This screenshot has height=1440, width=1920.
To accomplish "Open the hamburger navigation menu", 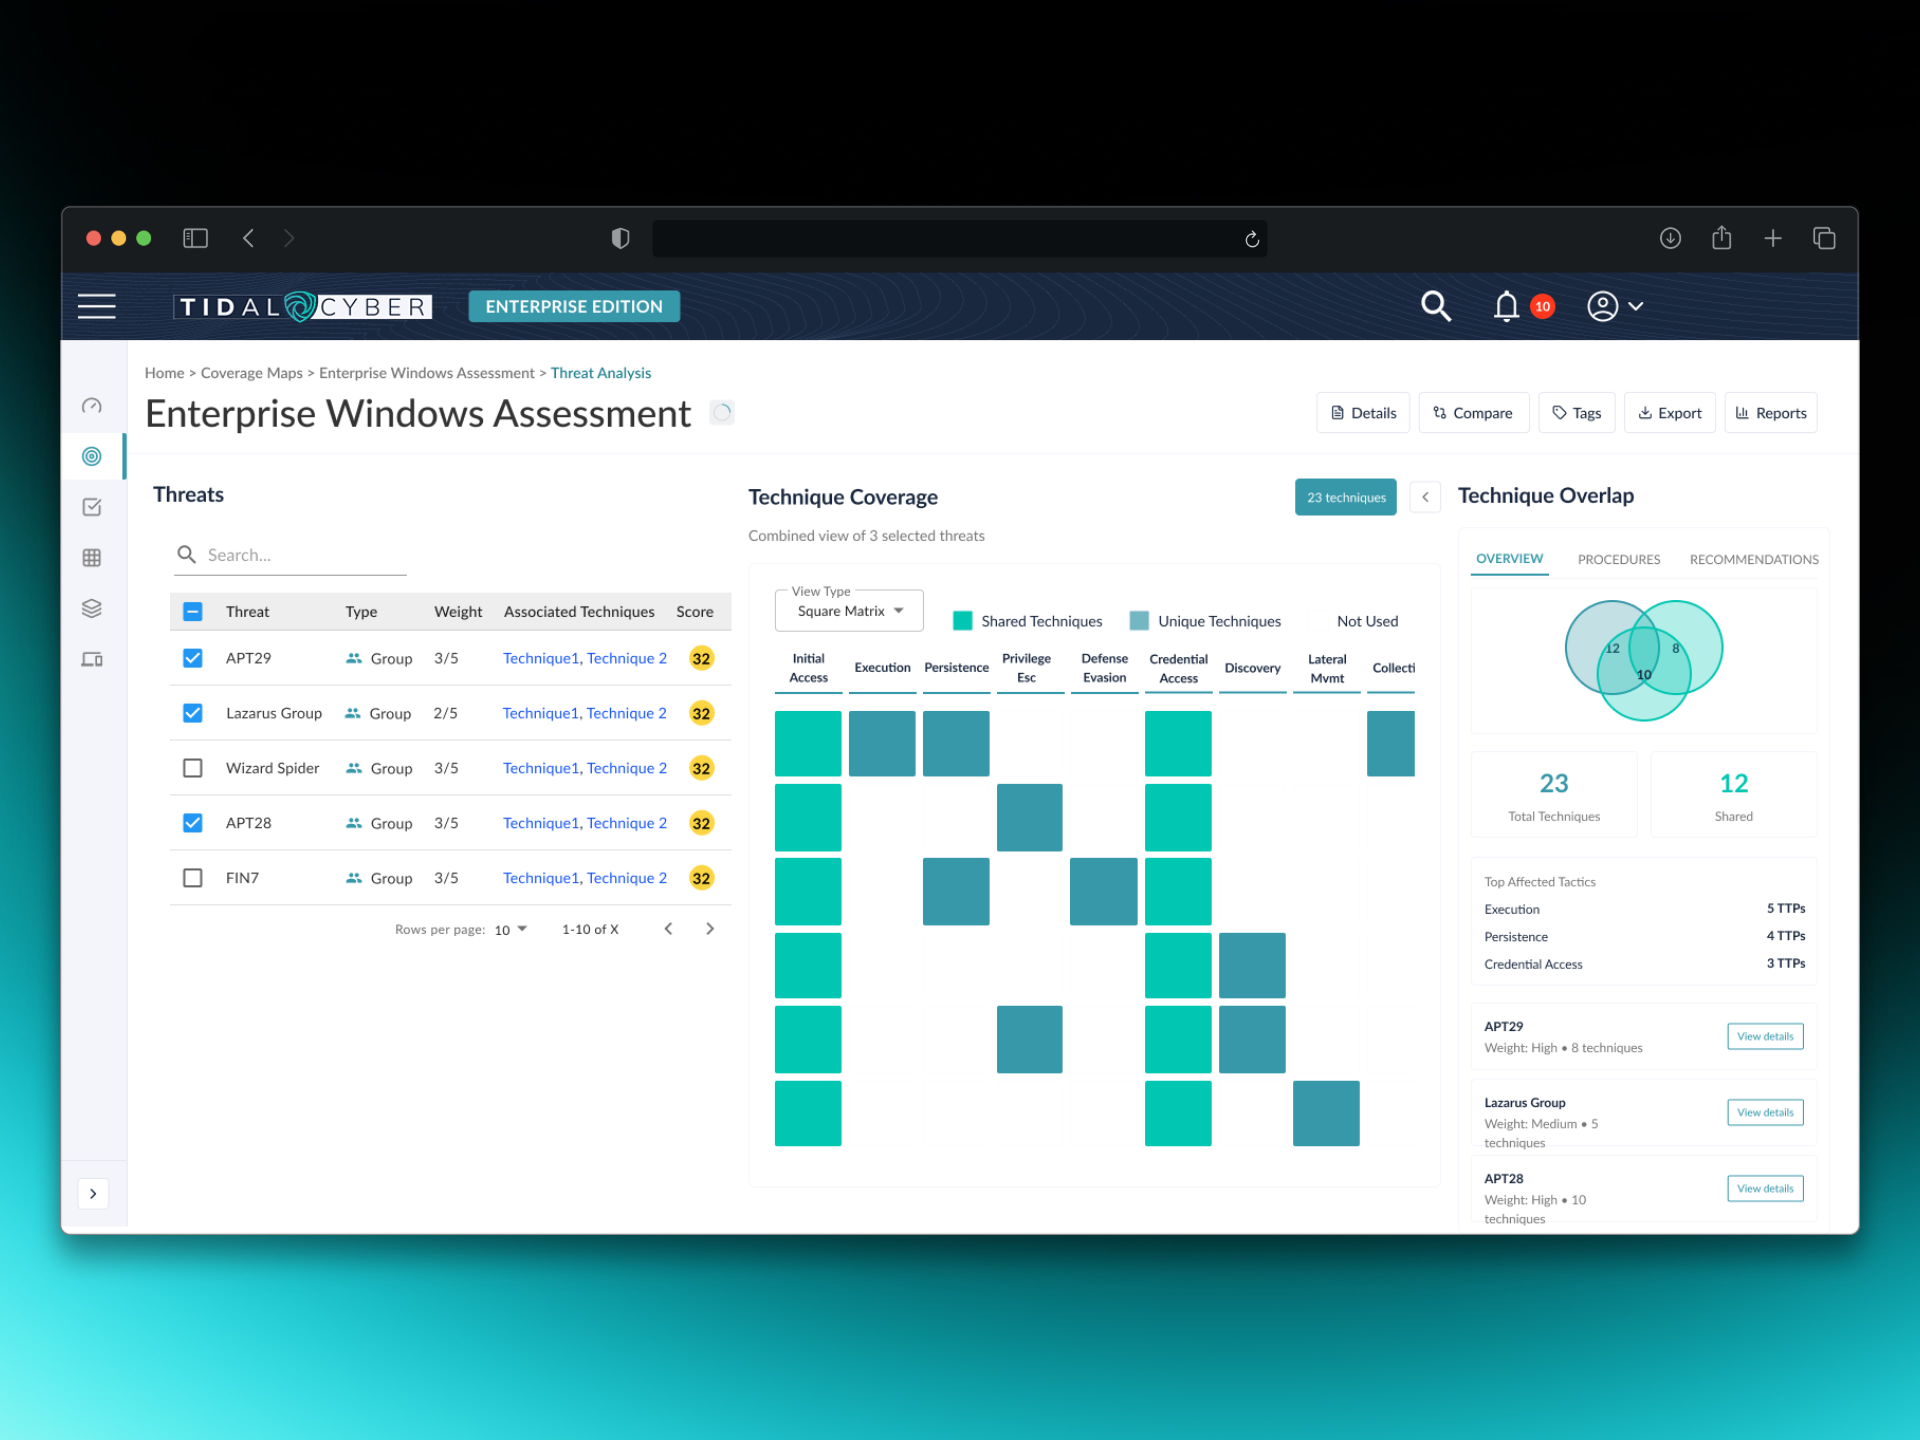I will [97, 306].
